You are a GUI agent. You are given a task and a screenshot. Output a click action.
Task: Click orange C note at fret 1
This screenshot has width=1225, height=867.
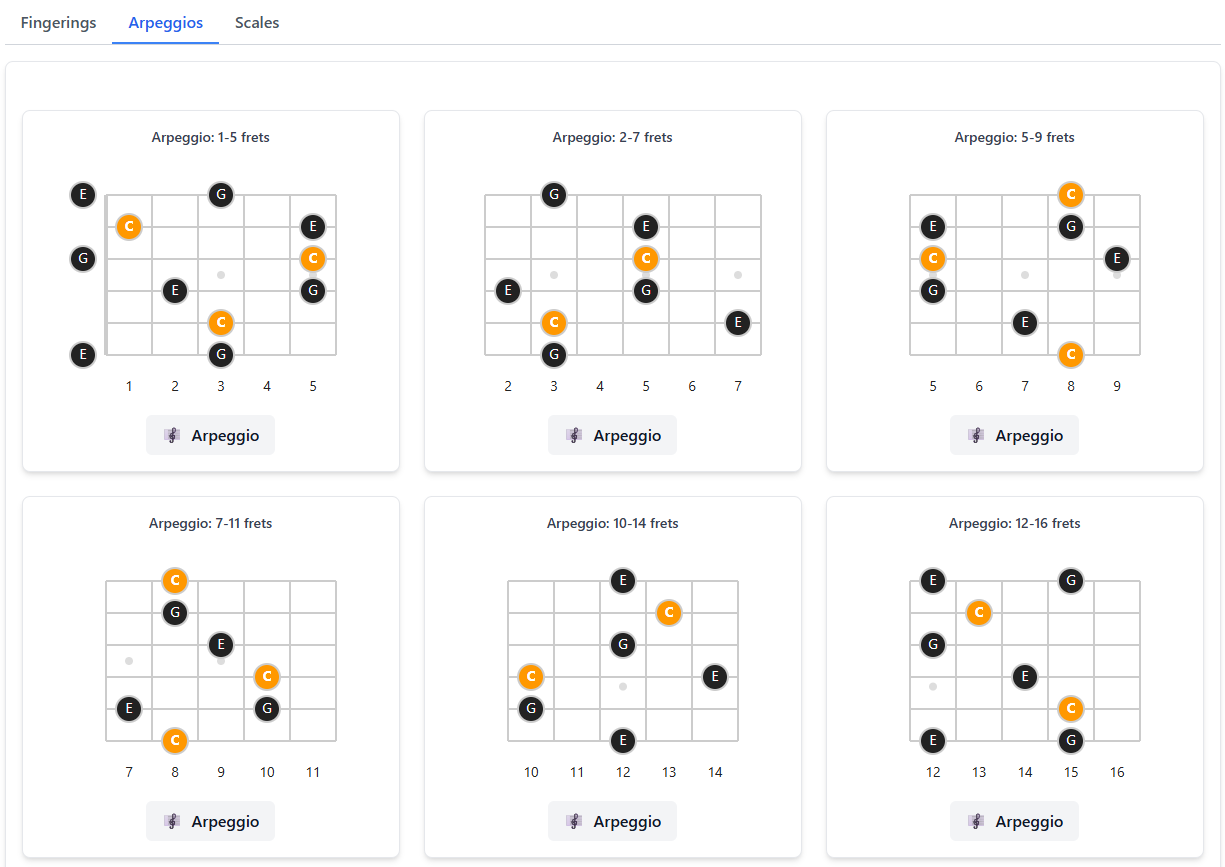point(129,227)
